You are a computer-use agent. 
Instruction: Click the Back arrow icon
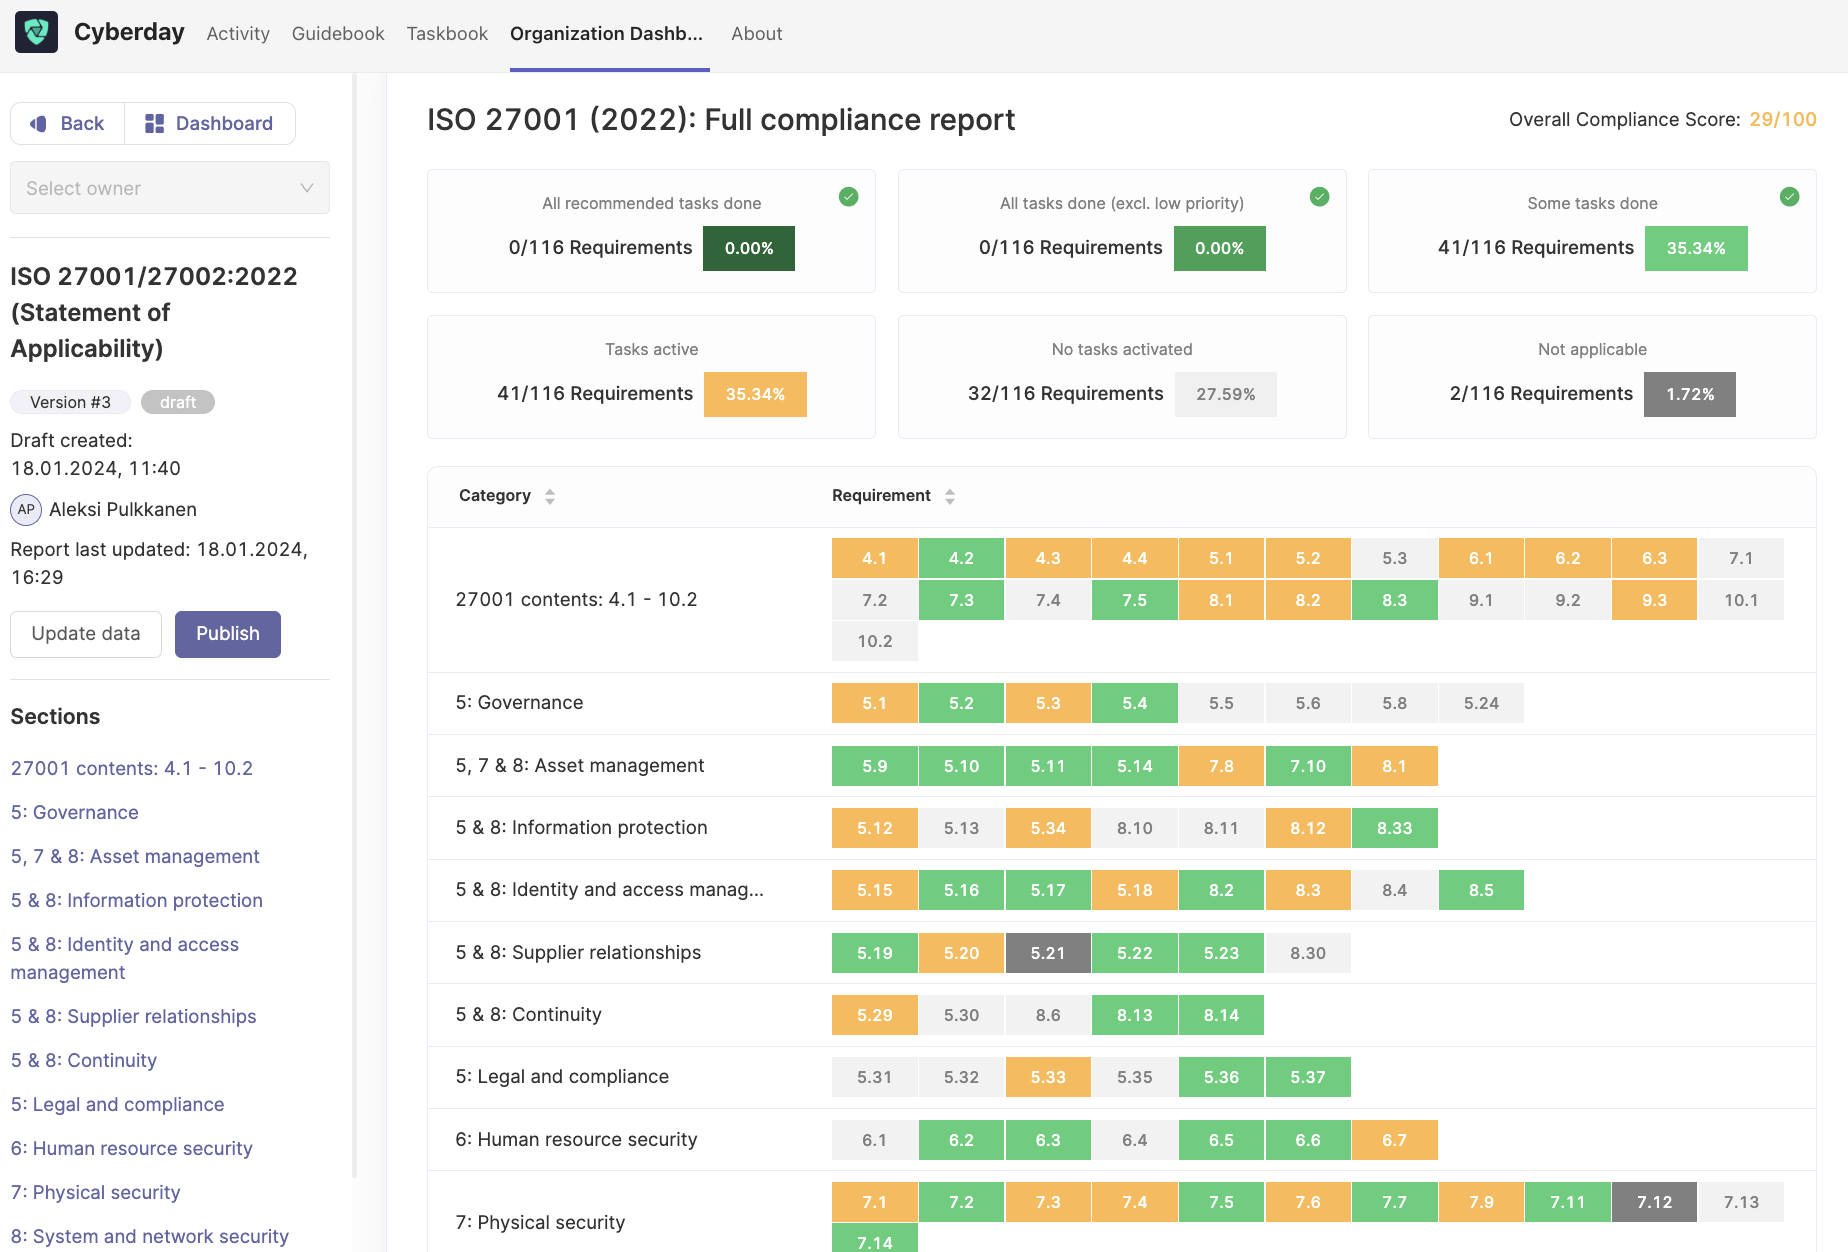click(38, 123)
